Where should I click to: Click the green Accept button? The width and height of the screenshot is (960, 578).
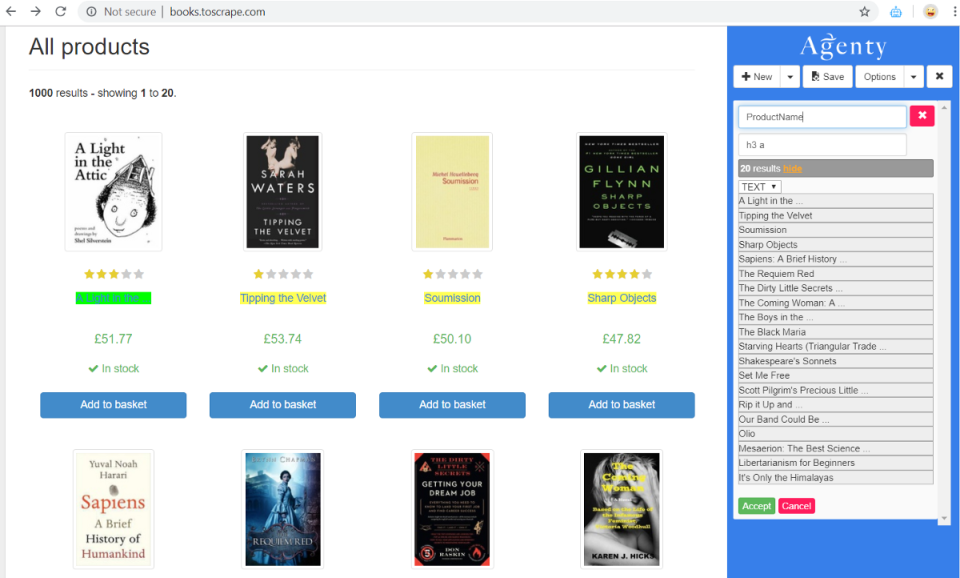(x=756, y=506)
